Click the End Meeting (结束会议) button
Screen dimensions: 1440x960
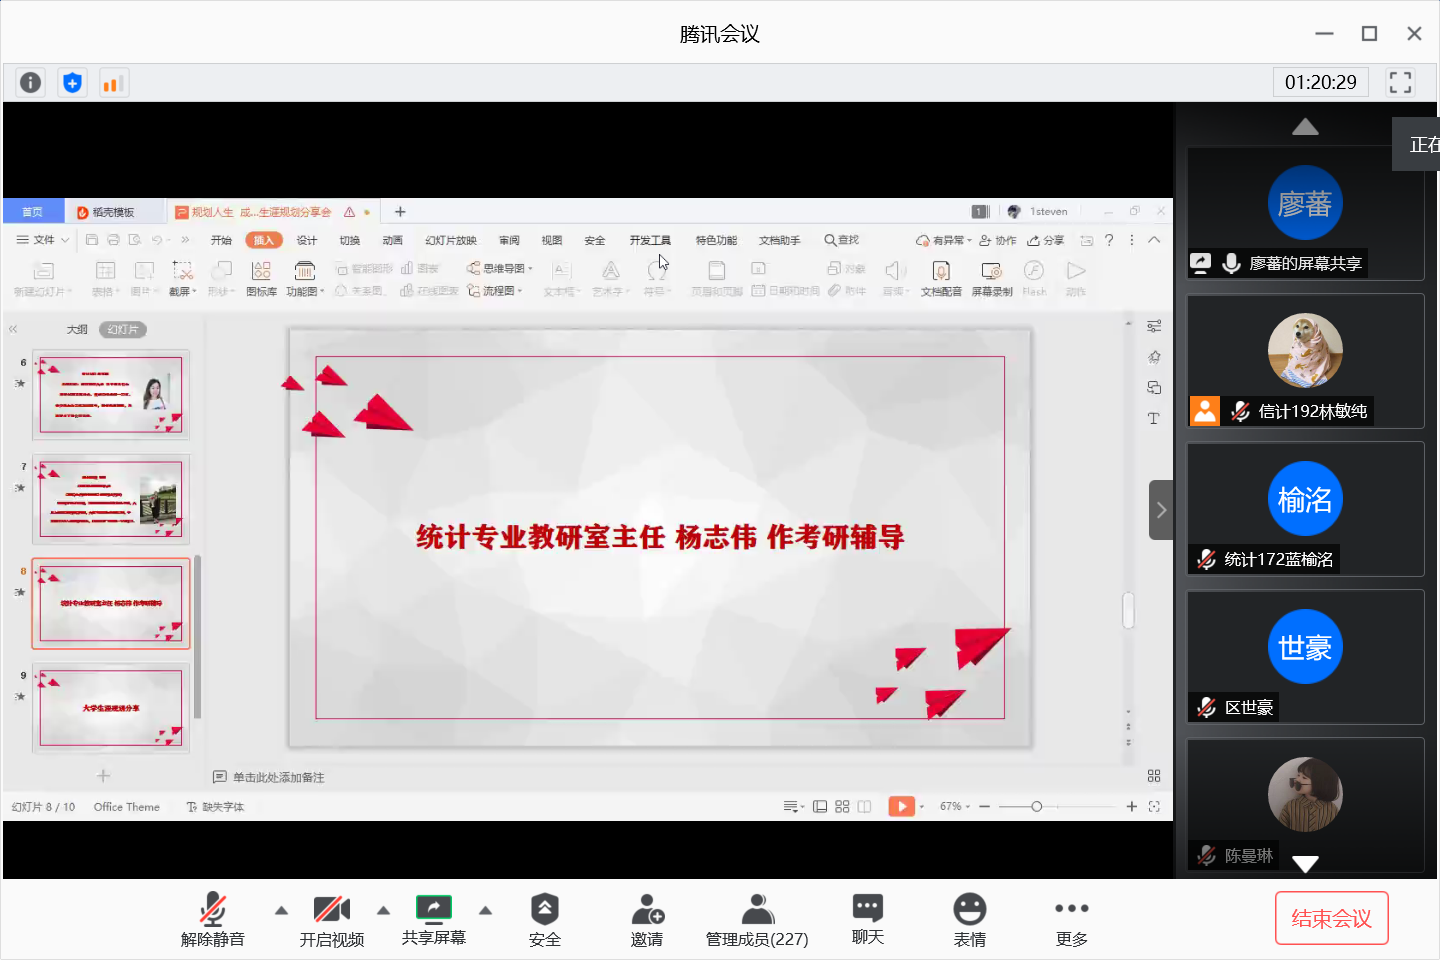[1331, 918]
